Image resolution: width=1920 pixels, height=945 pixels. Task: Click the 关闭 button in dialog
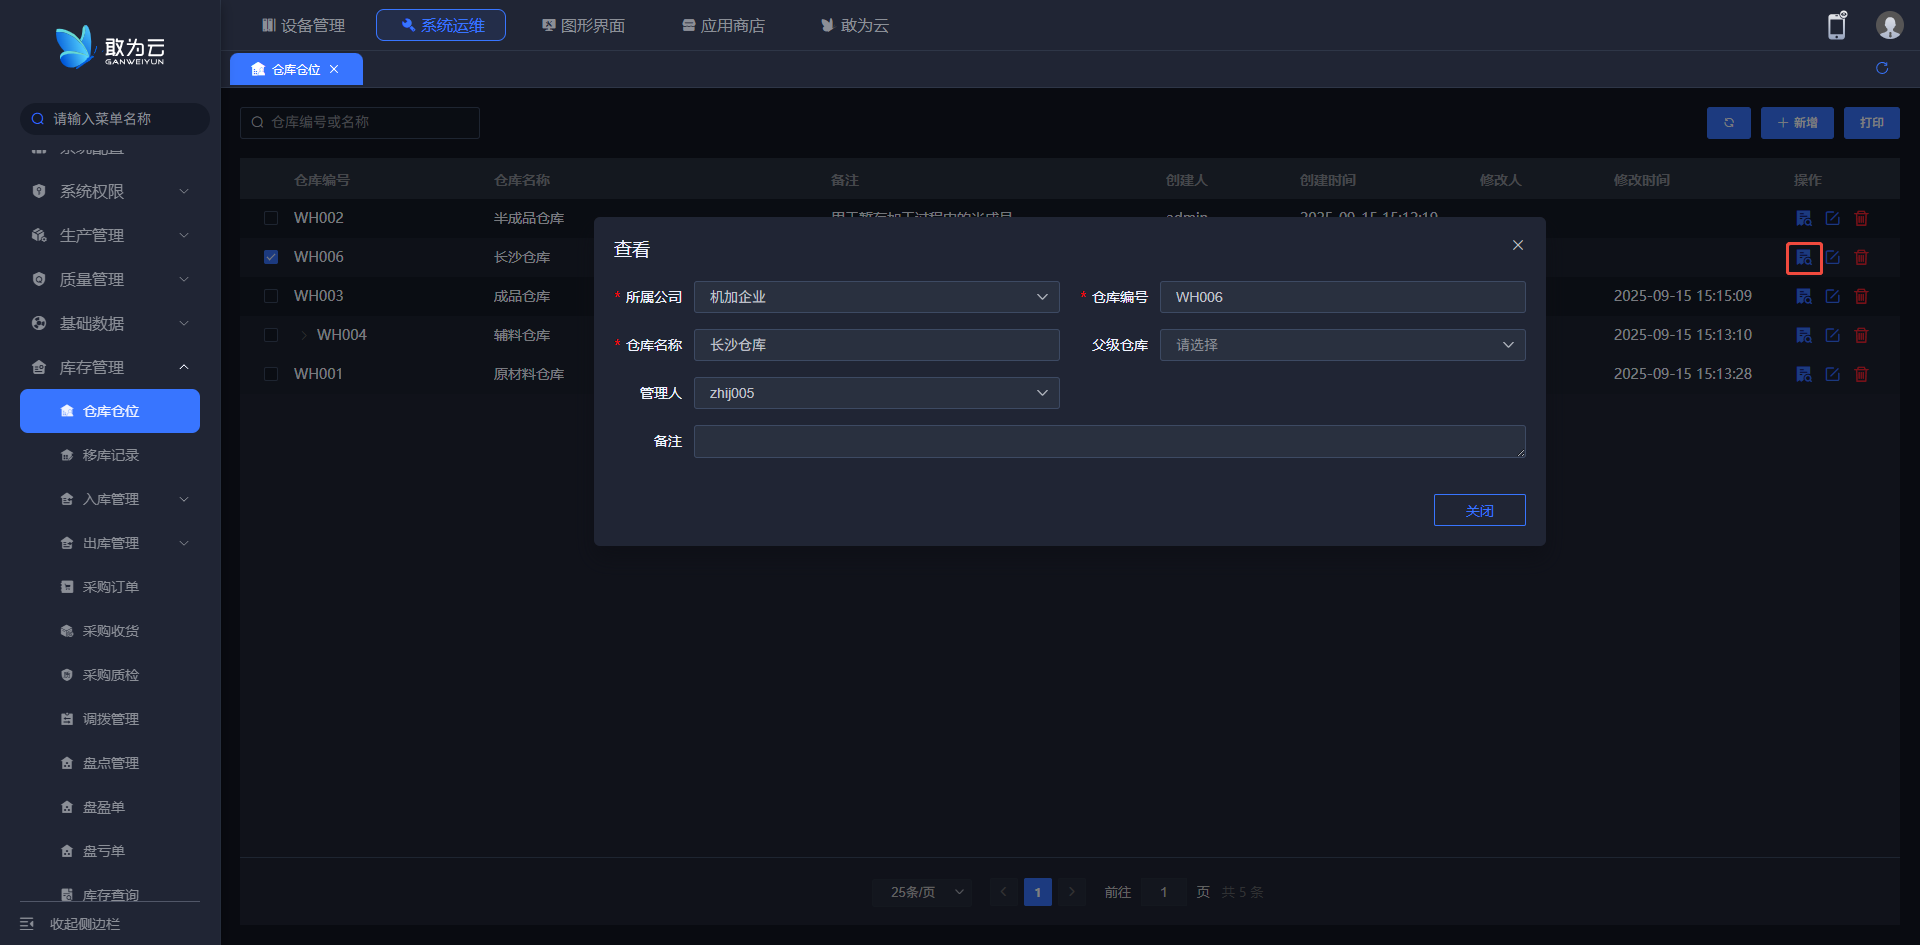(x=1479, y=510)
